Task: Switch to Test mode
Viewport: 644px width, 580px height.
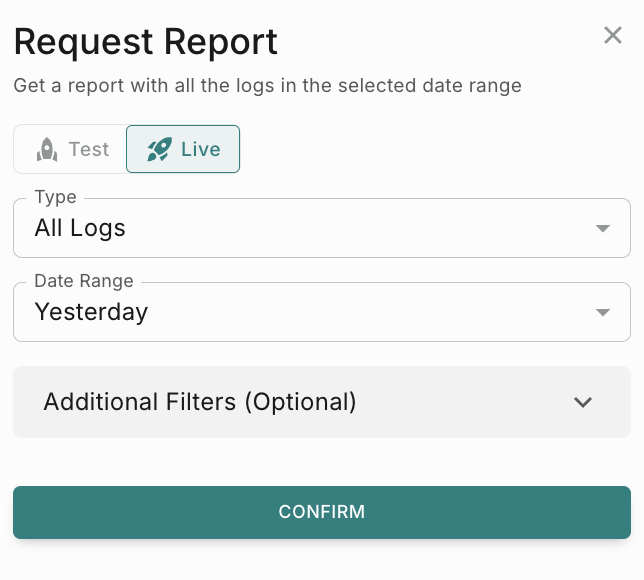Action: 70,150
